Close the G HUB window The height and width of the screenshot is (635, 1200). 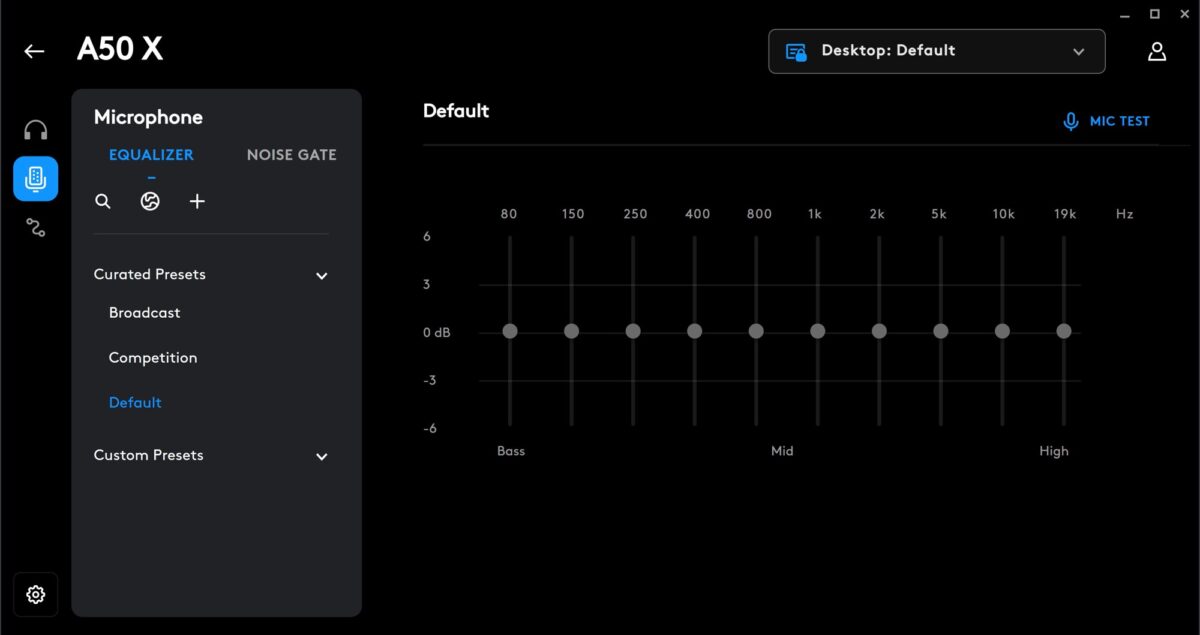(x=1184, y=14)
